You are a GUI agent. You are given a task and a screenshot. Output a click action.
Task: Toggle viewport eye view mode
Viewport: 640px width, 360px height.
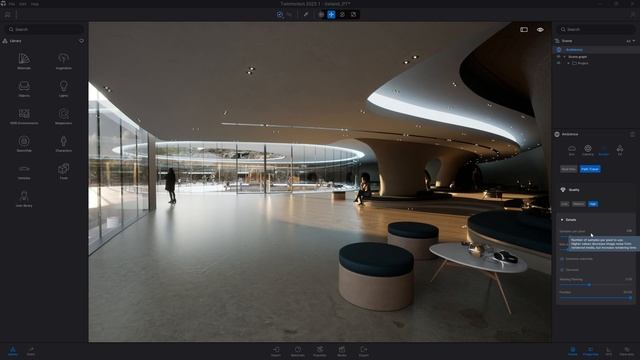[540, 29]
